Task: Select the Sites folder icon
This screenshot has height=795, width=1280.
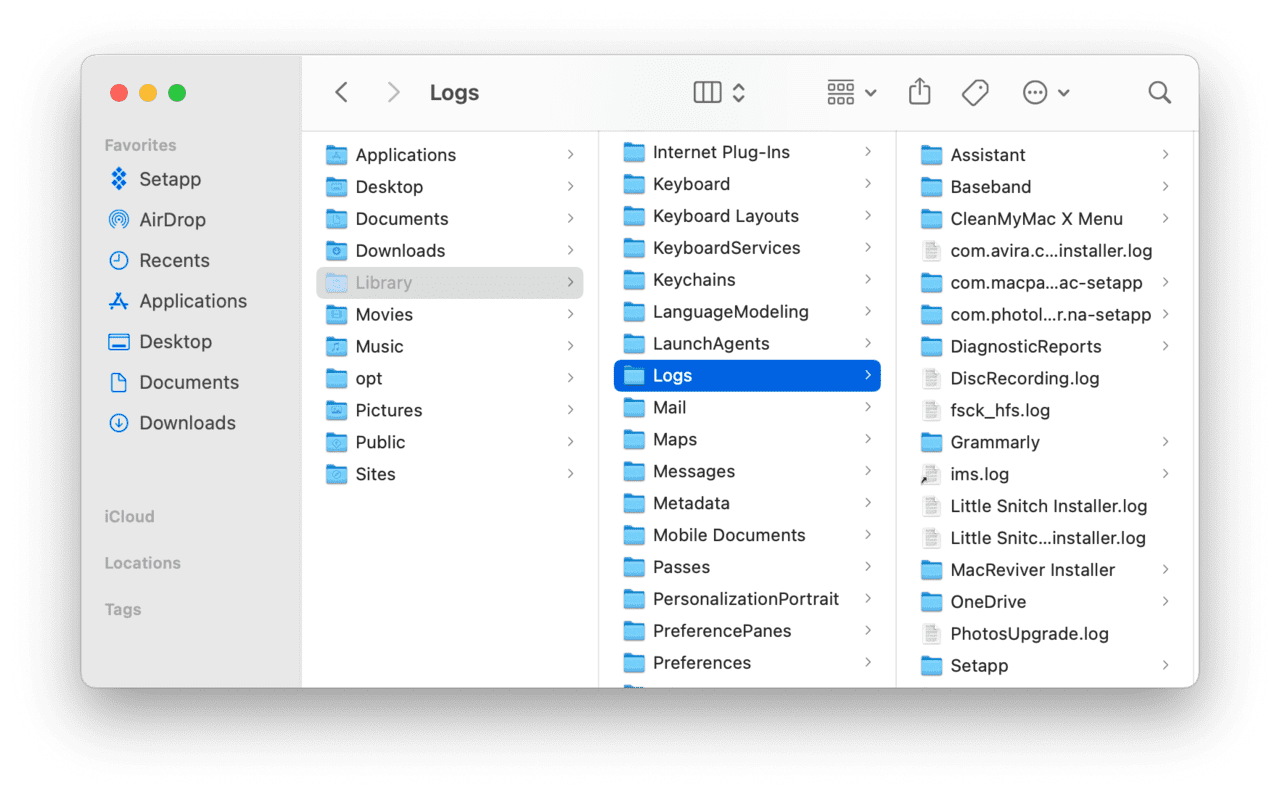Action: point(337,475)
